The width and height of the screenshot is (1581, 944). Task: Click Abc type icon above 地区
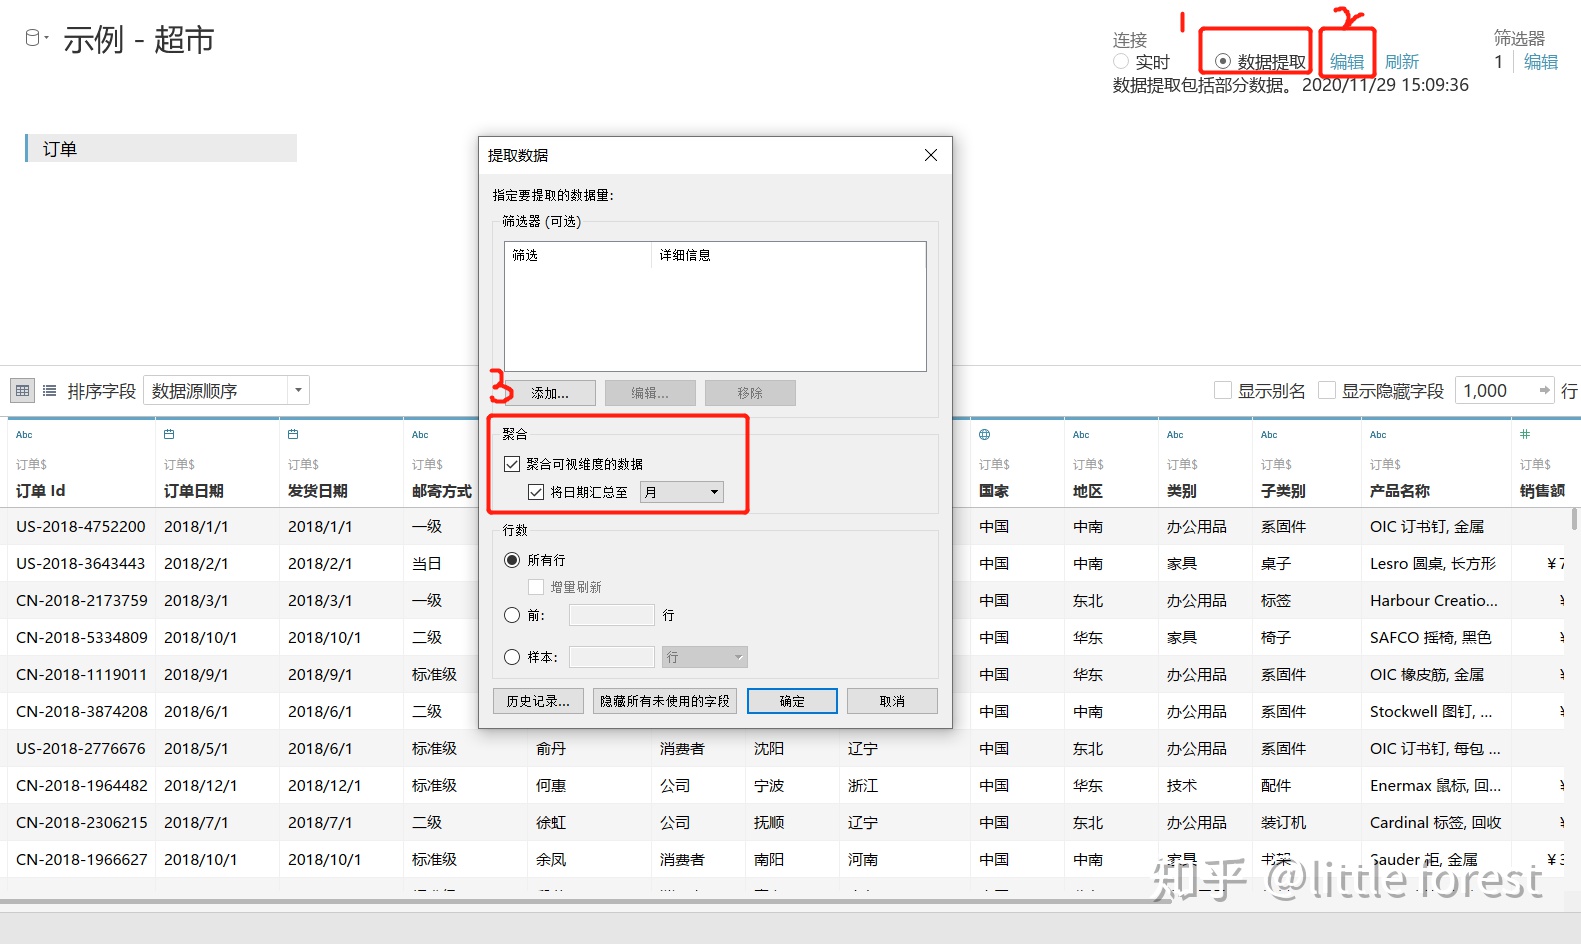tap(1081, 435)
